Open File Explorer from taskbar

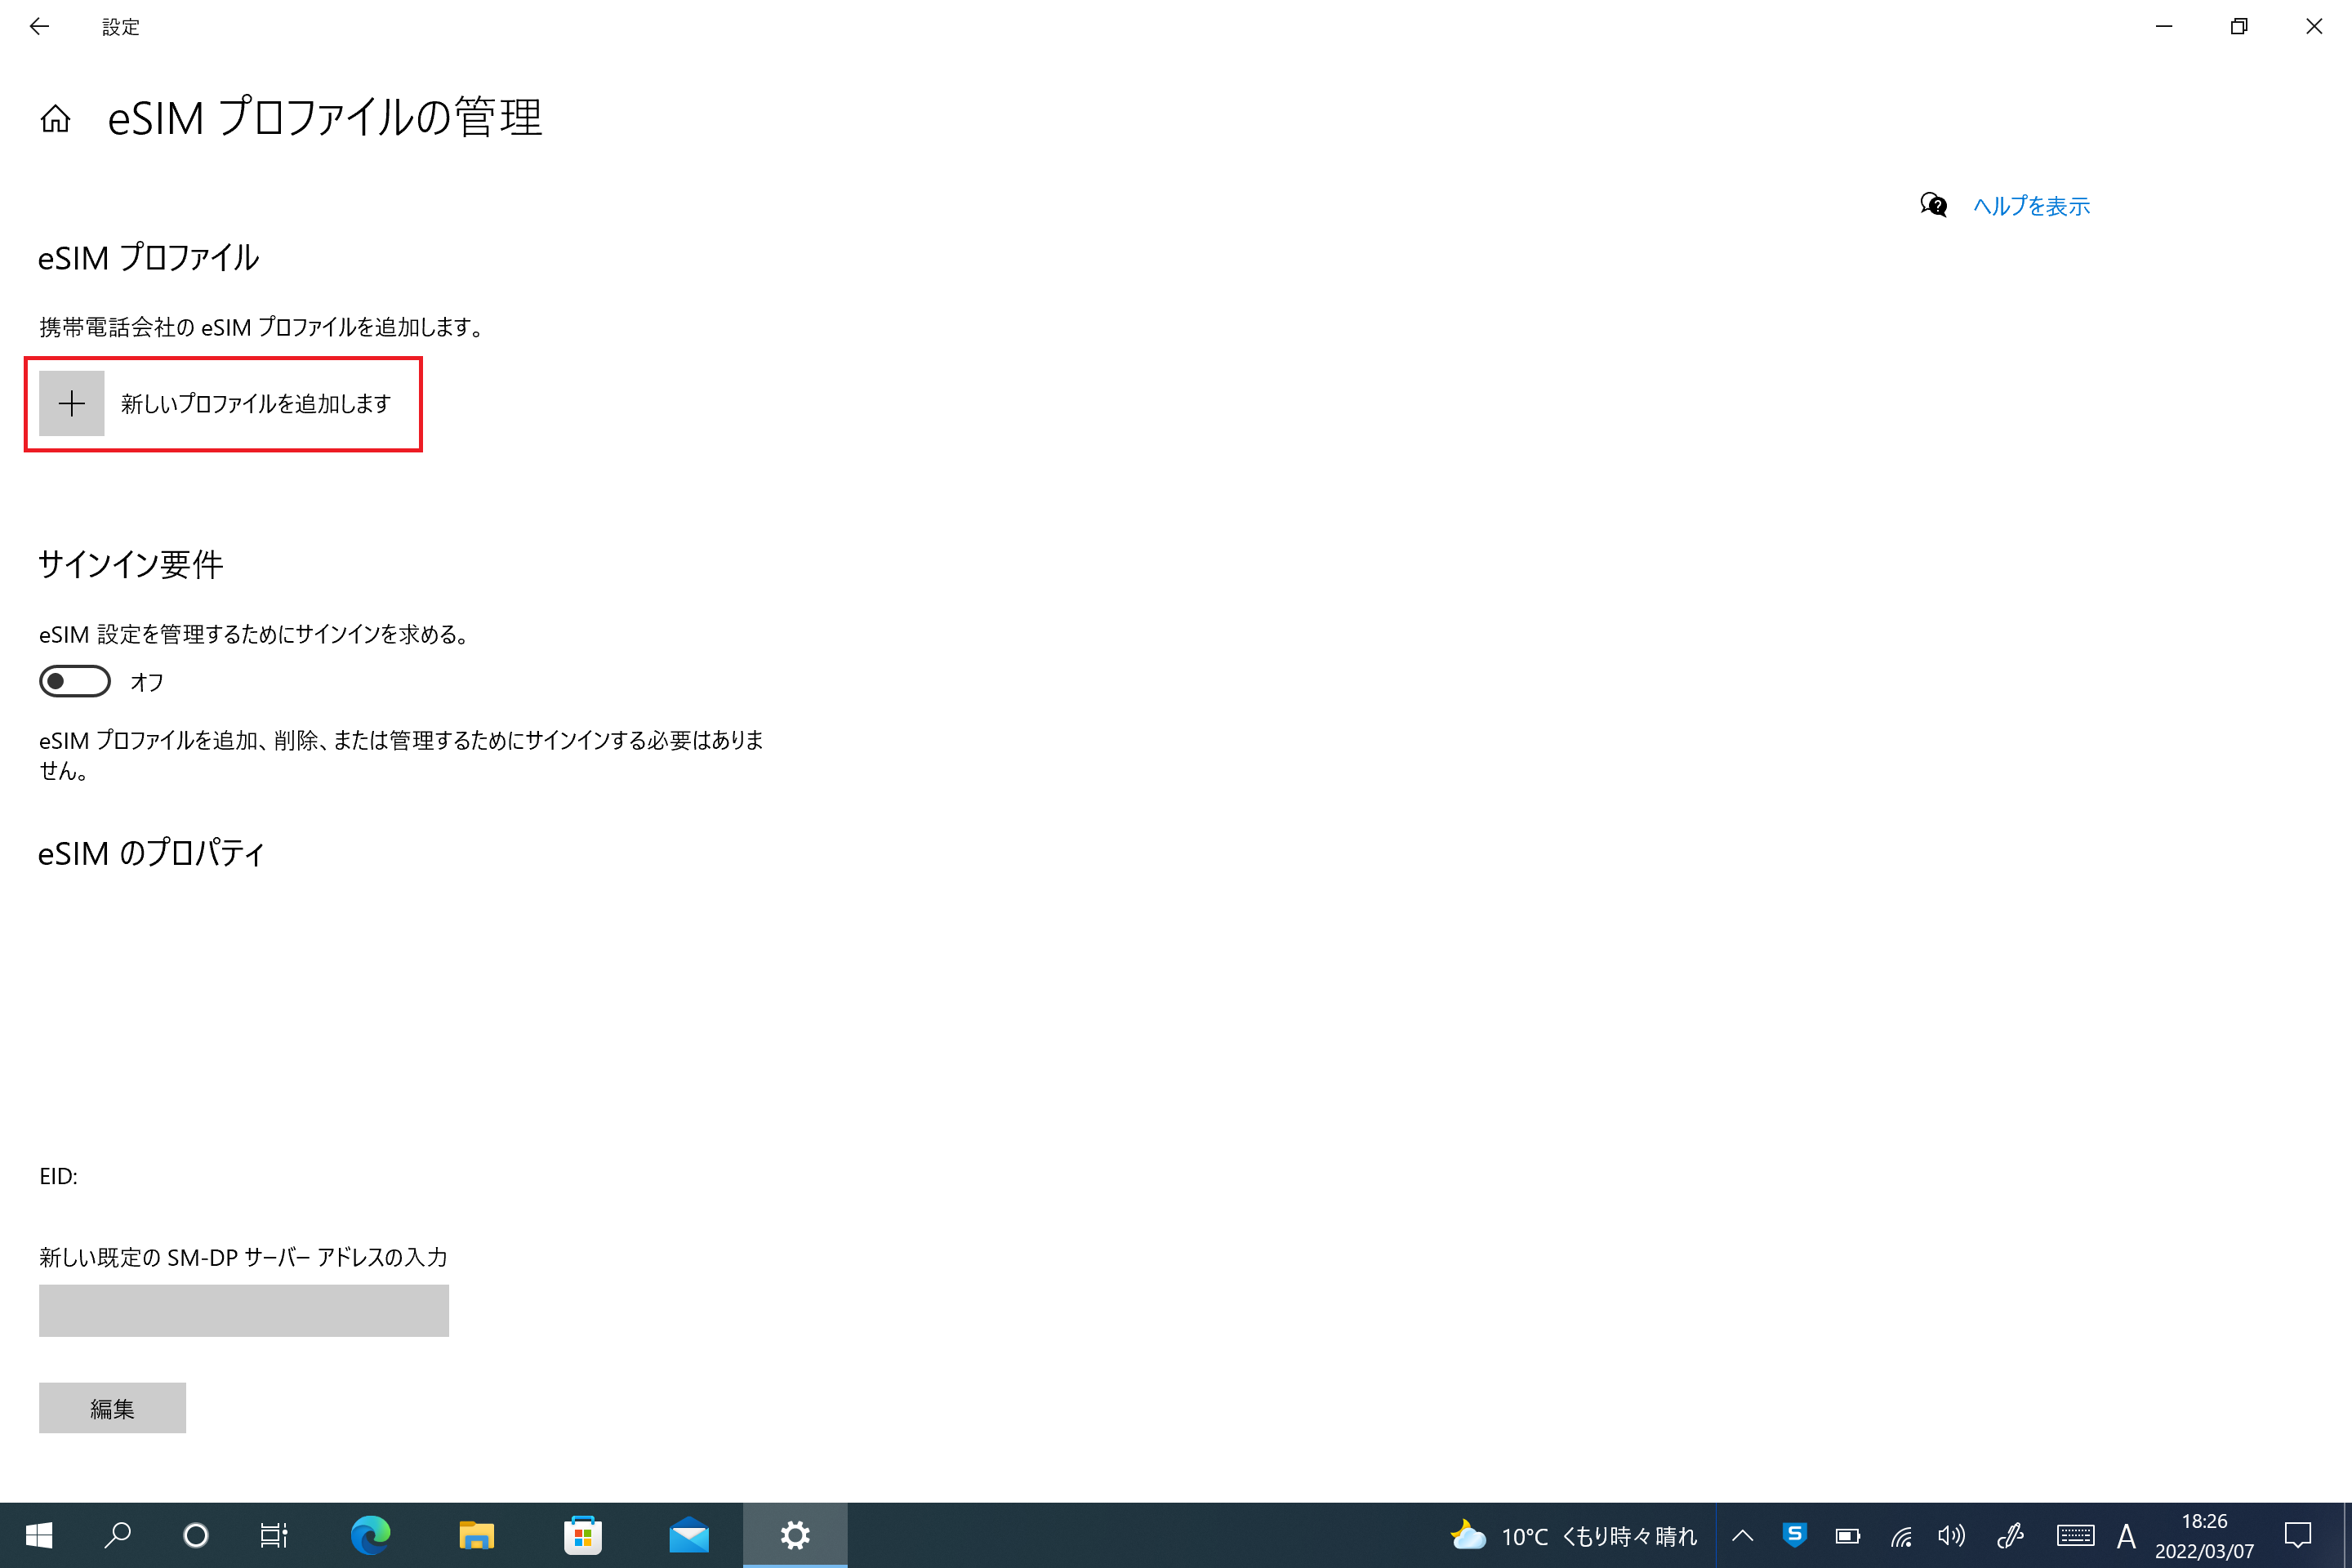click(477, 1535)
